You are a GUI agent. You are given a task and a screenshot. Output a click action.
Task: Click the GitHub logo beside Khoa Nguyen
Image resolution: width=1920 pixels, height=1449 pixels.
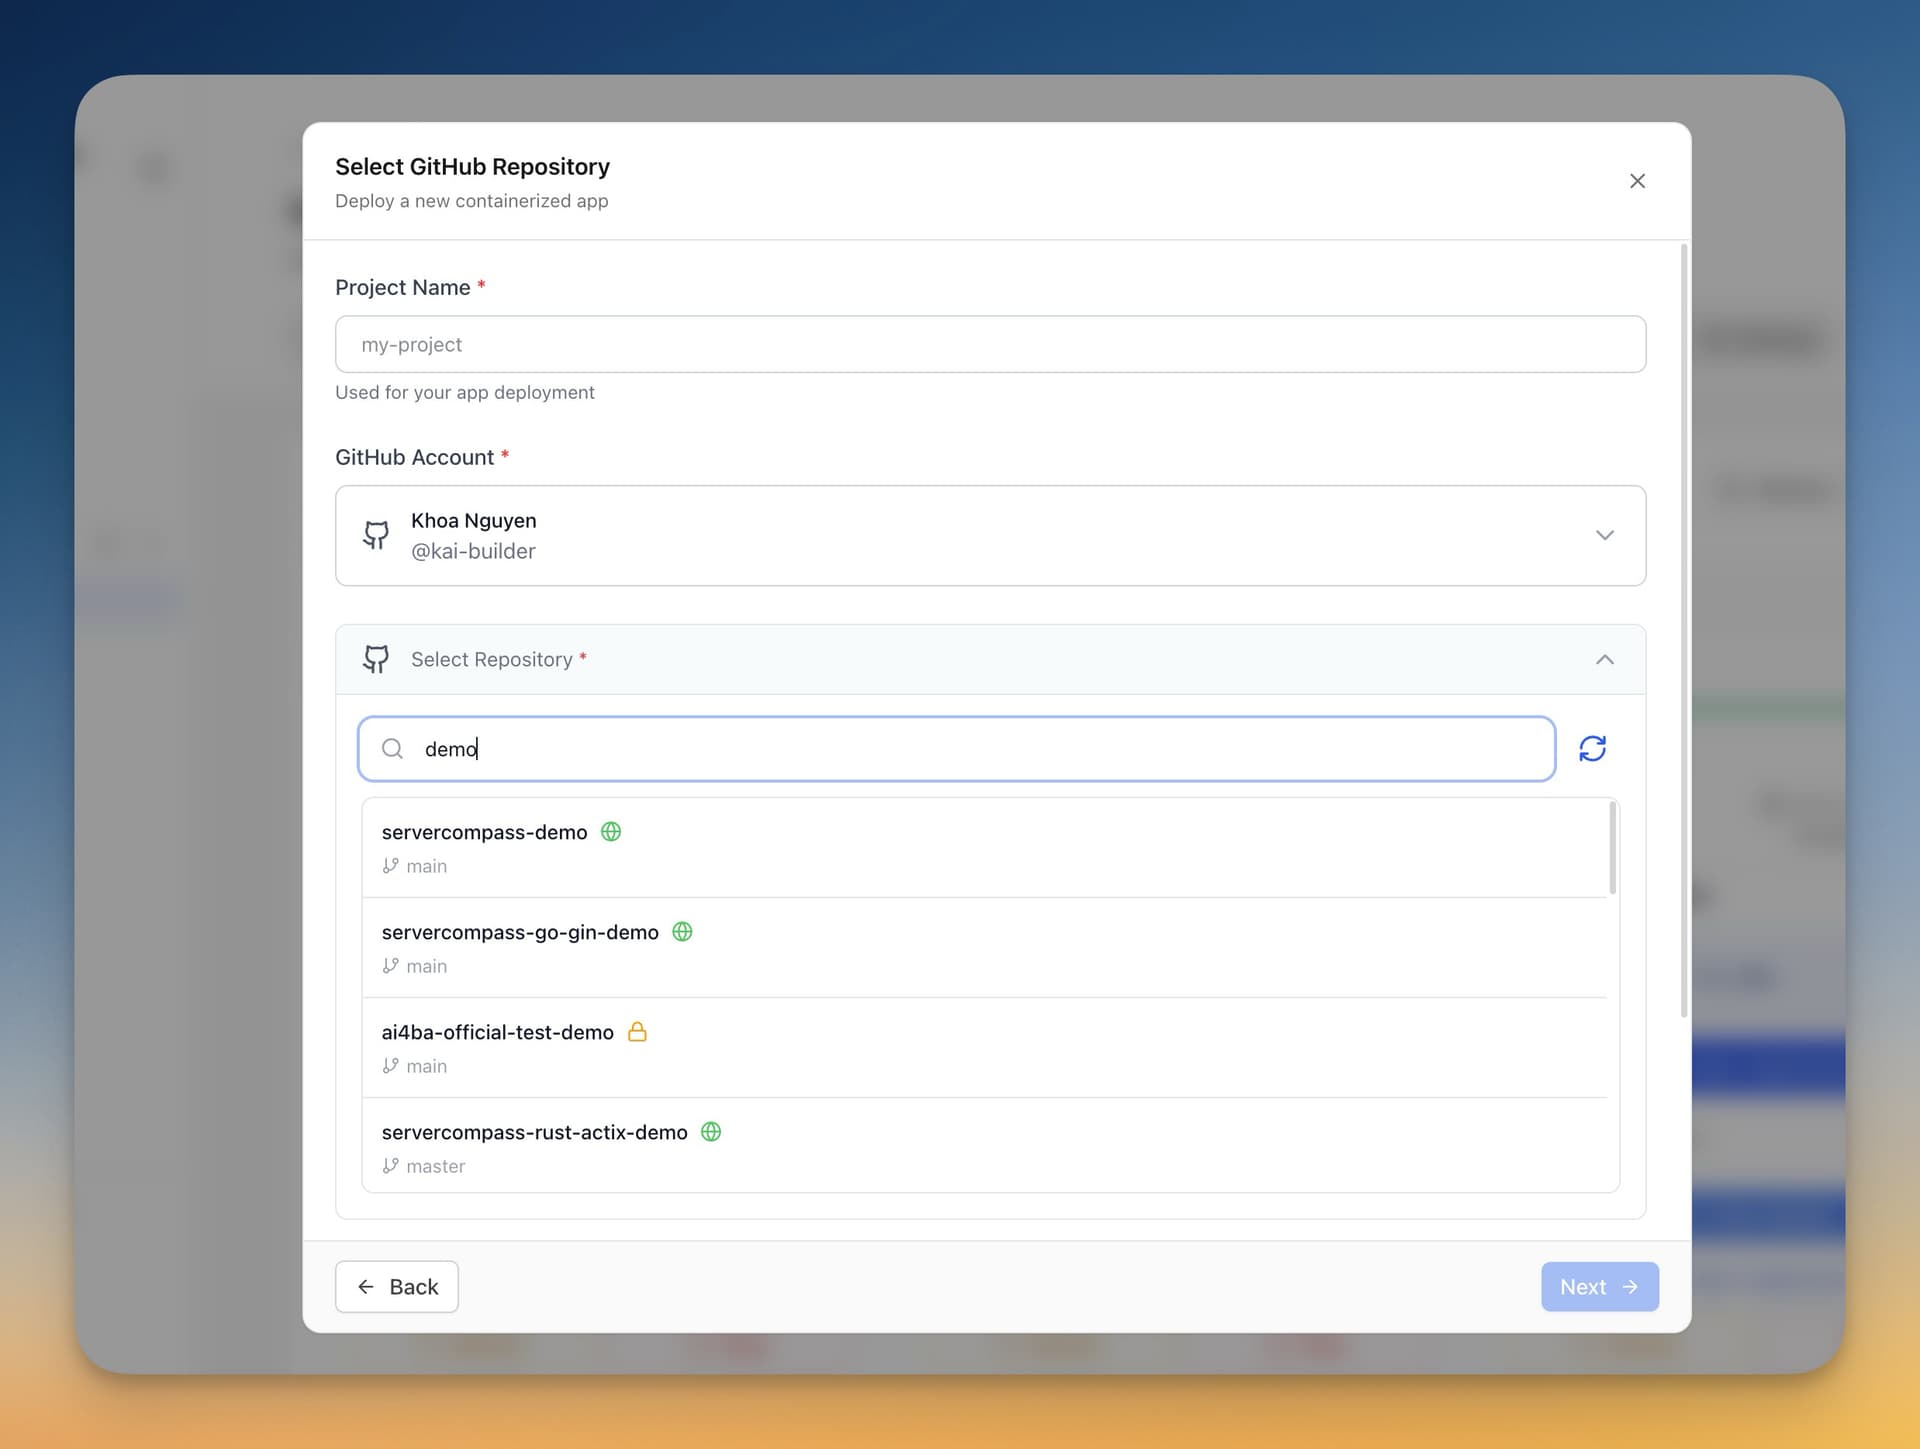(376, 535)
